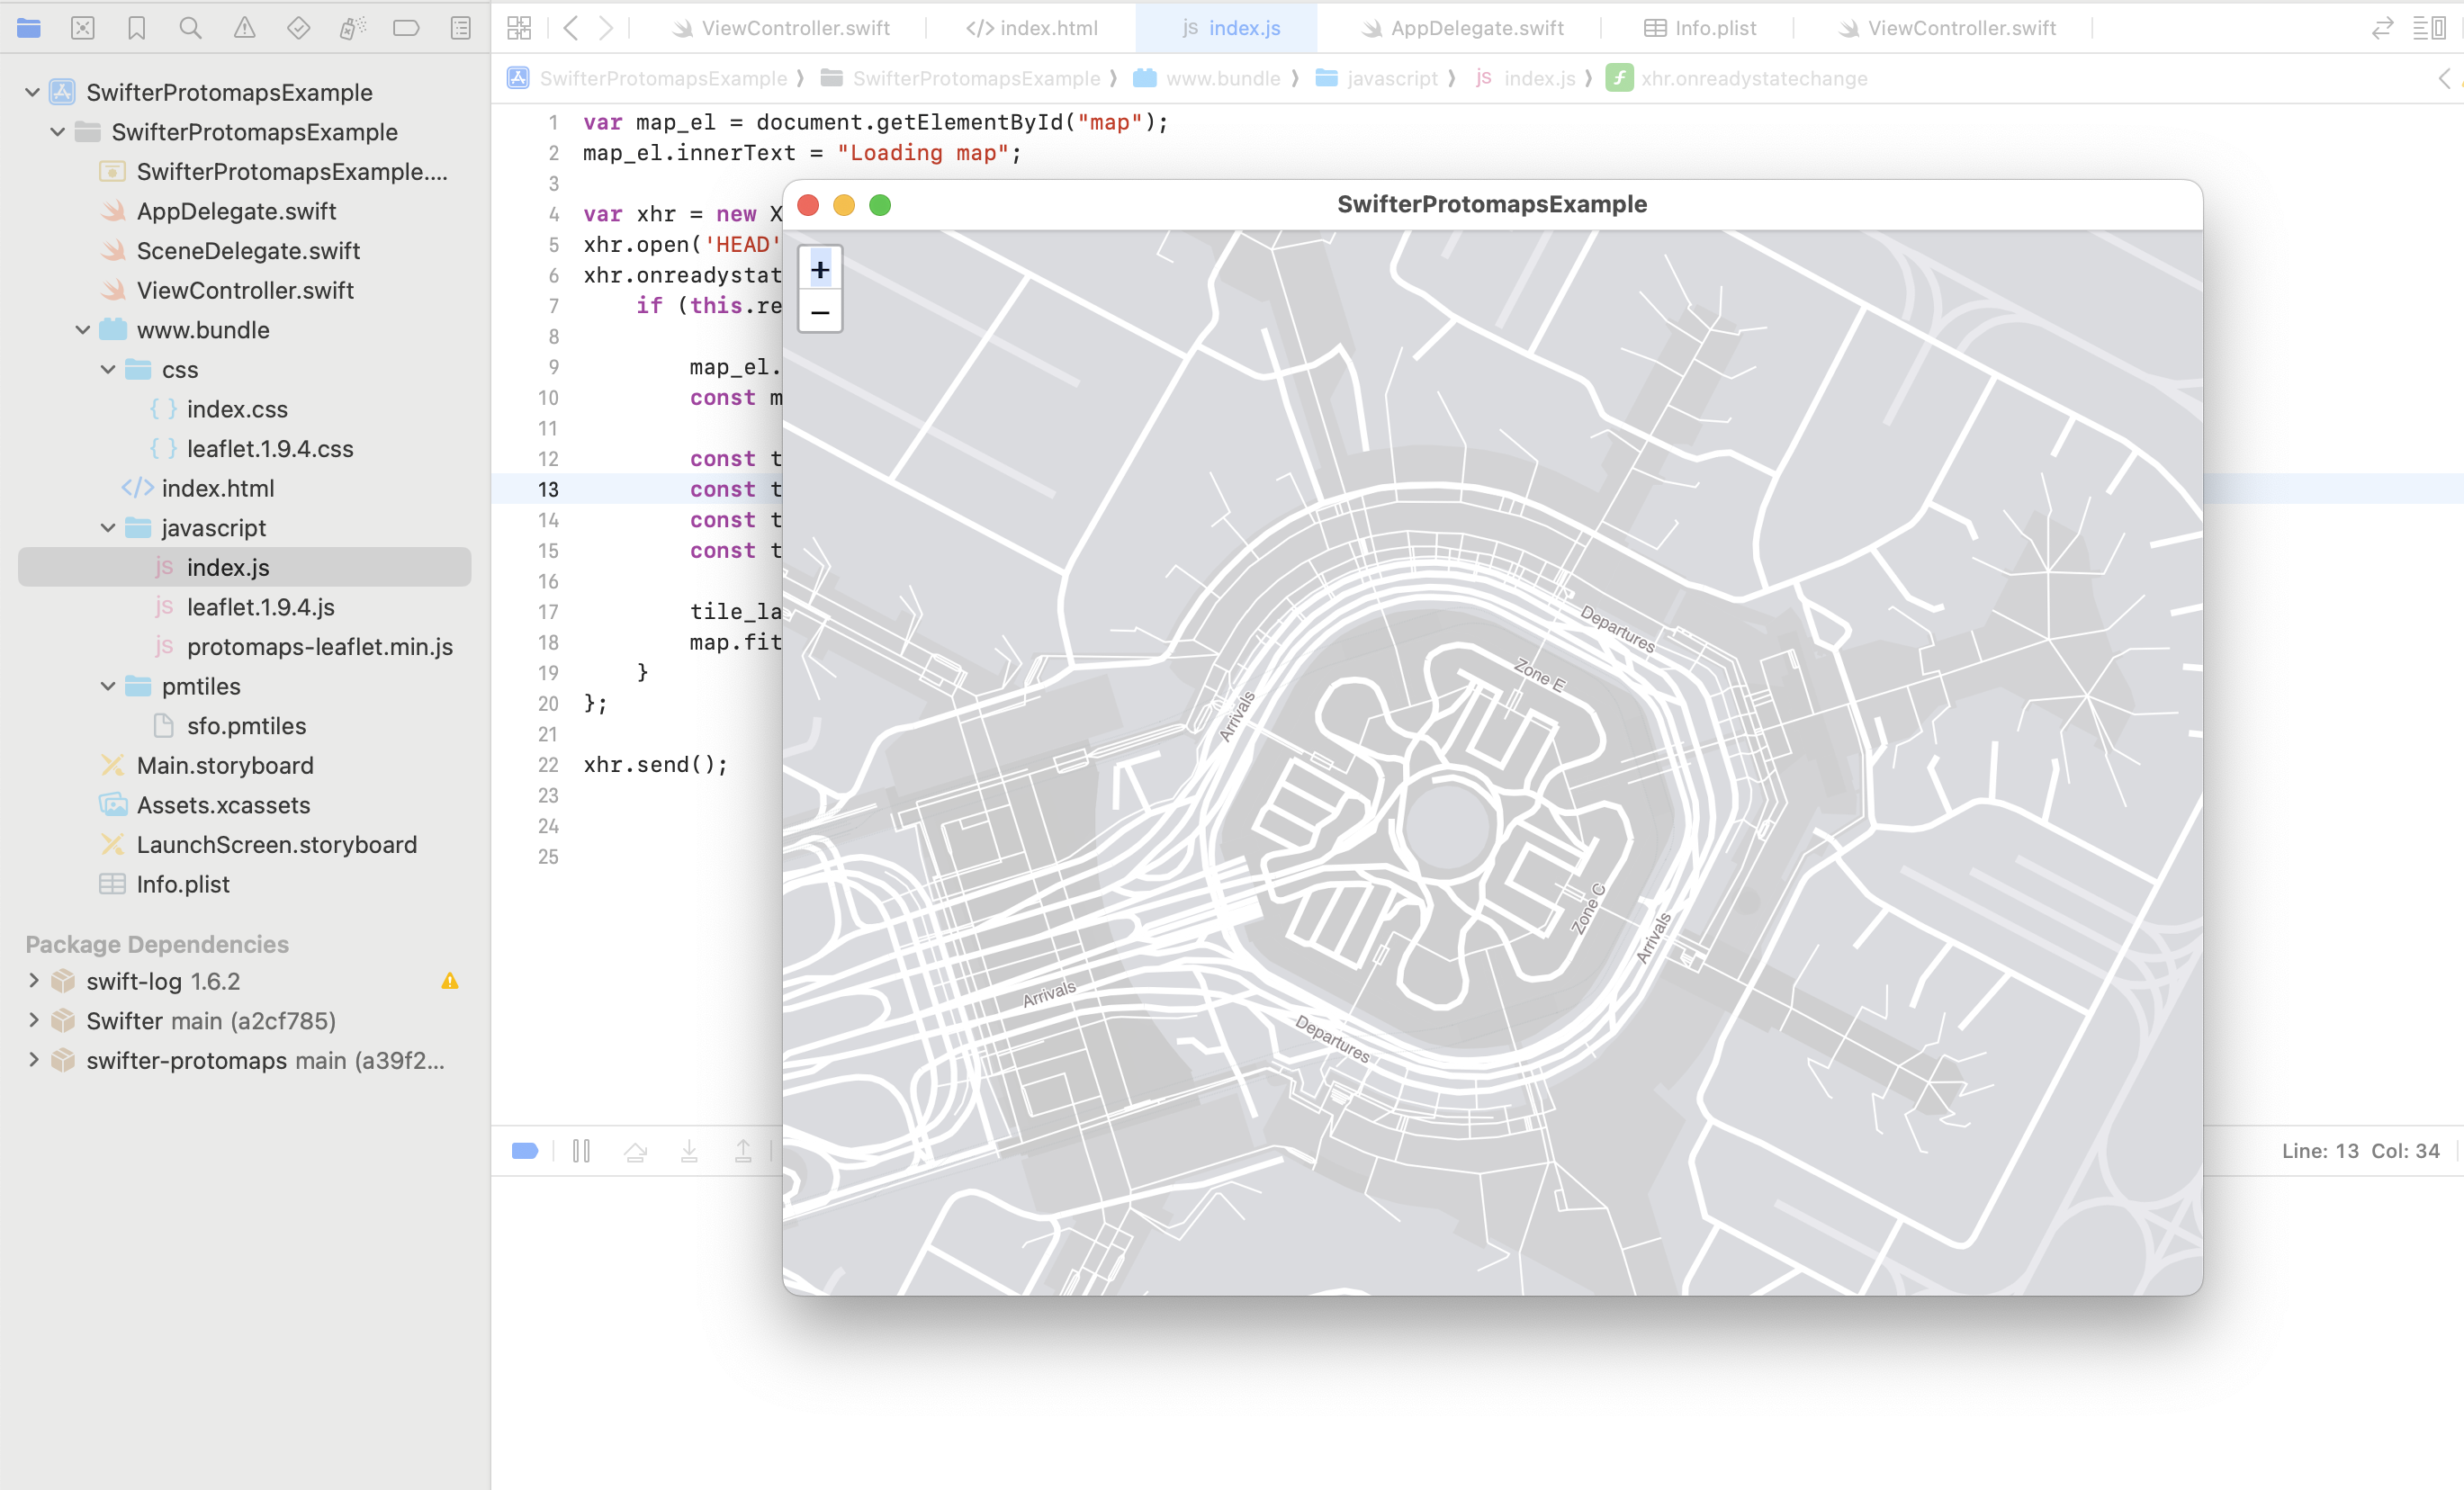Switch to the AppDelegate.swift tab
2464x1490 pixels.
coord(1462,28)
